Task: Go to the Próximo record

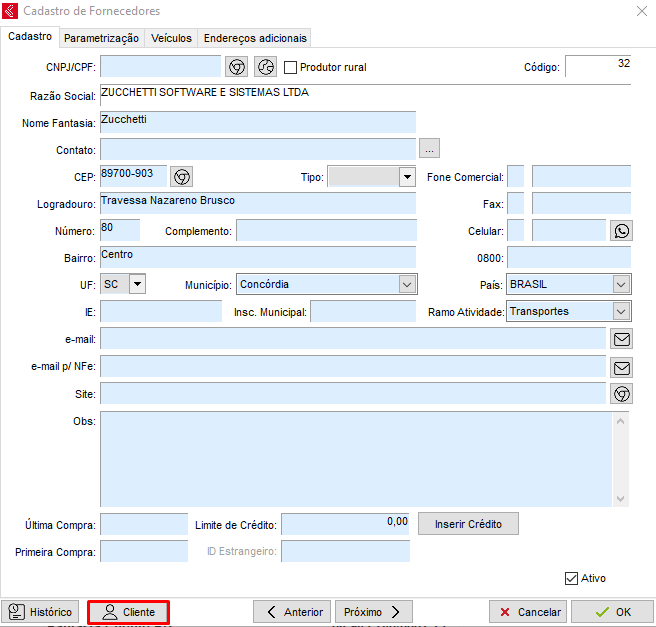Action: pyautogui.click(x=374, y=612)
